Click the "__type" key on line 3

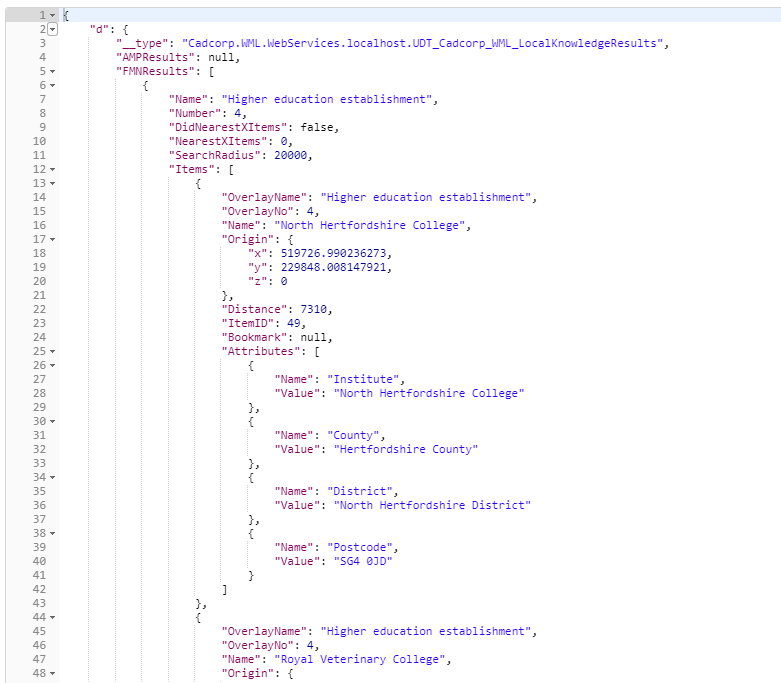[x=142, y=43]
